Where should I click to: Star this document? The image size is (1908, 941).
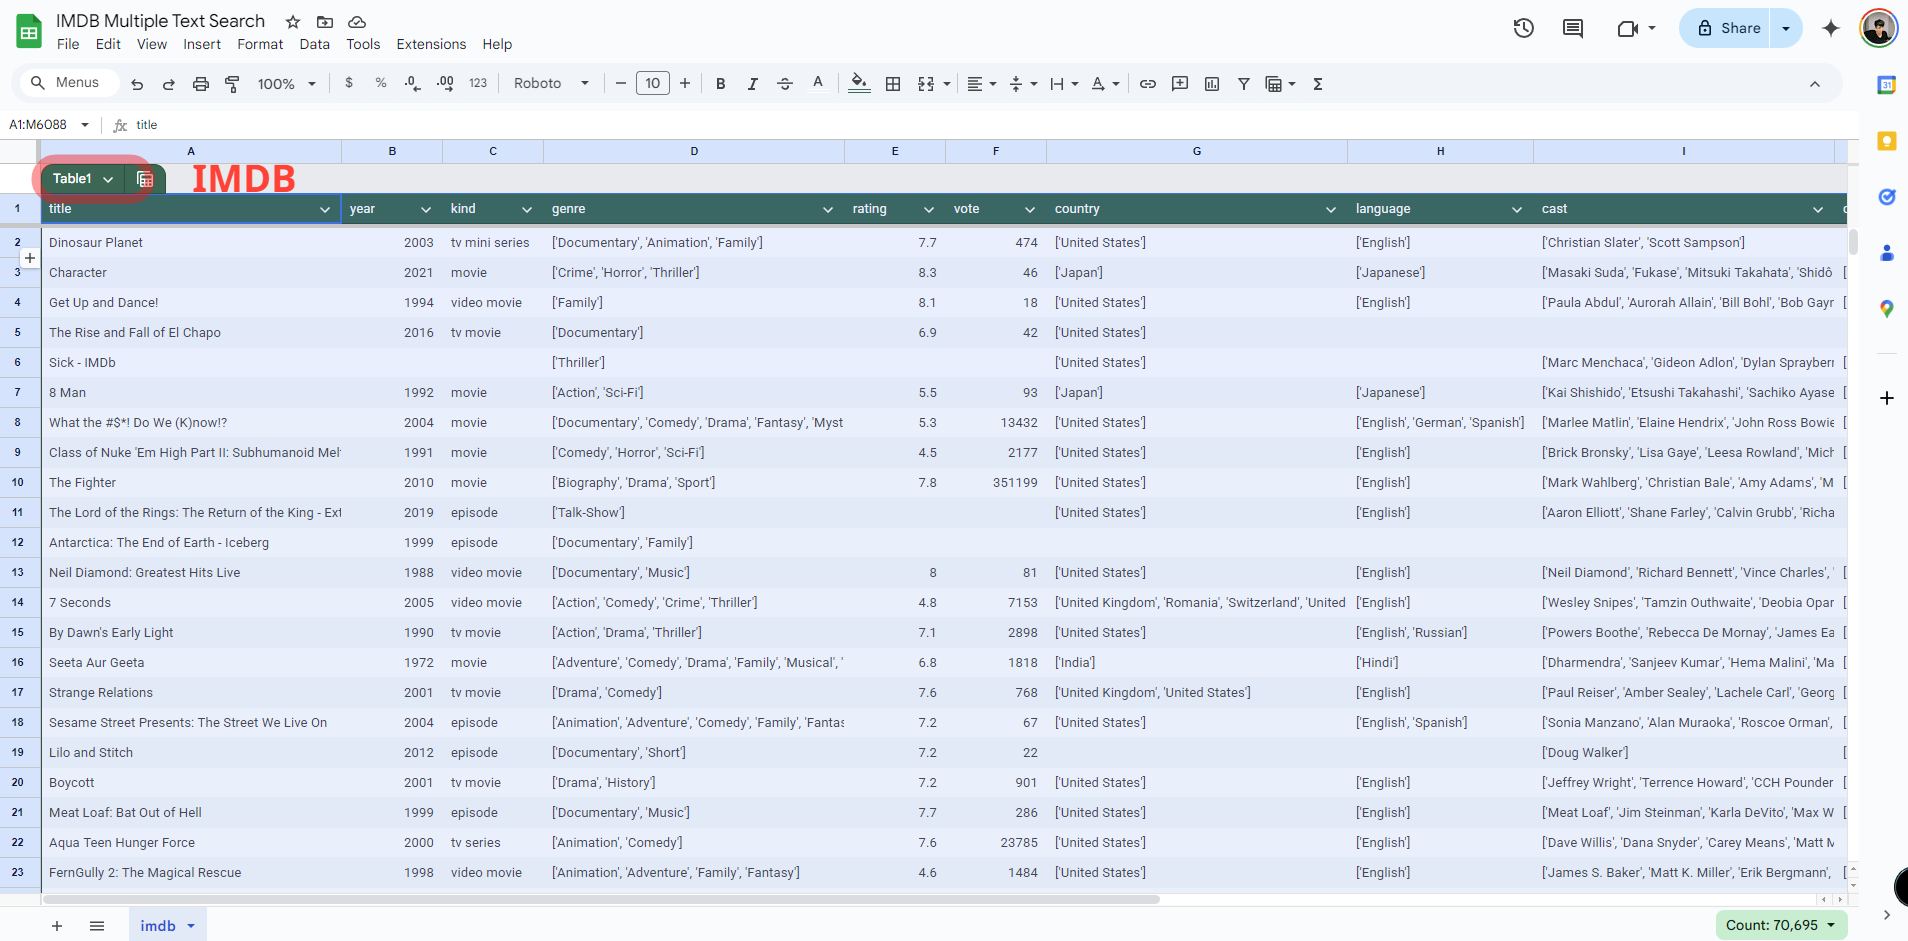(293, 21)
